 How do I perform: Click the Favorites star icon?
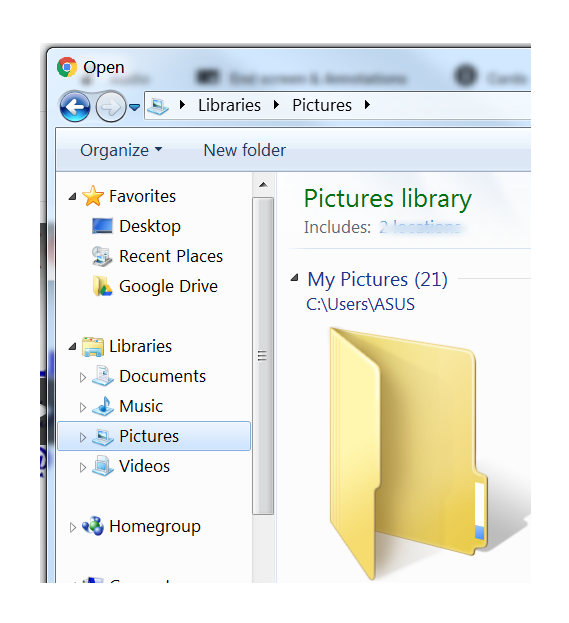point(93,196)
